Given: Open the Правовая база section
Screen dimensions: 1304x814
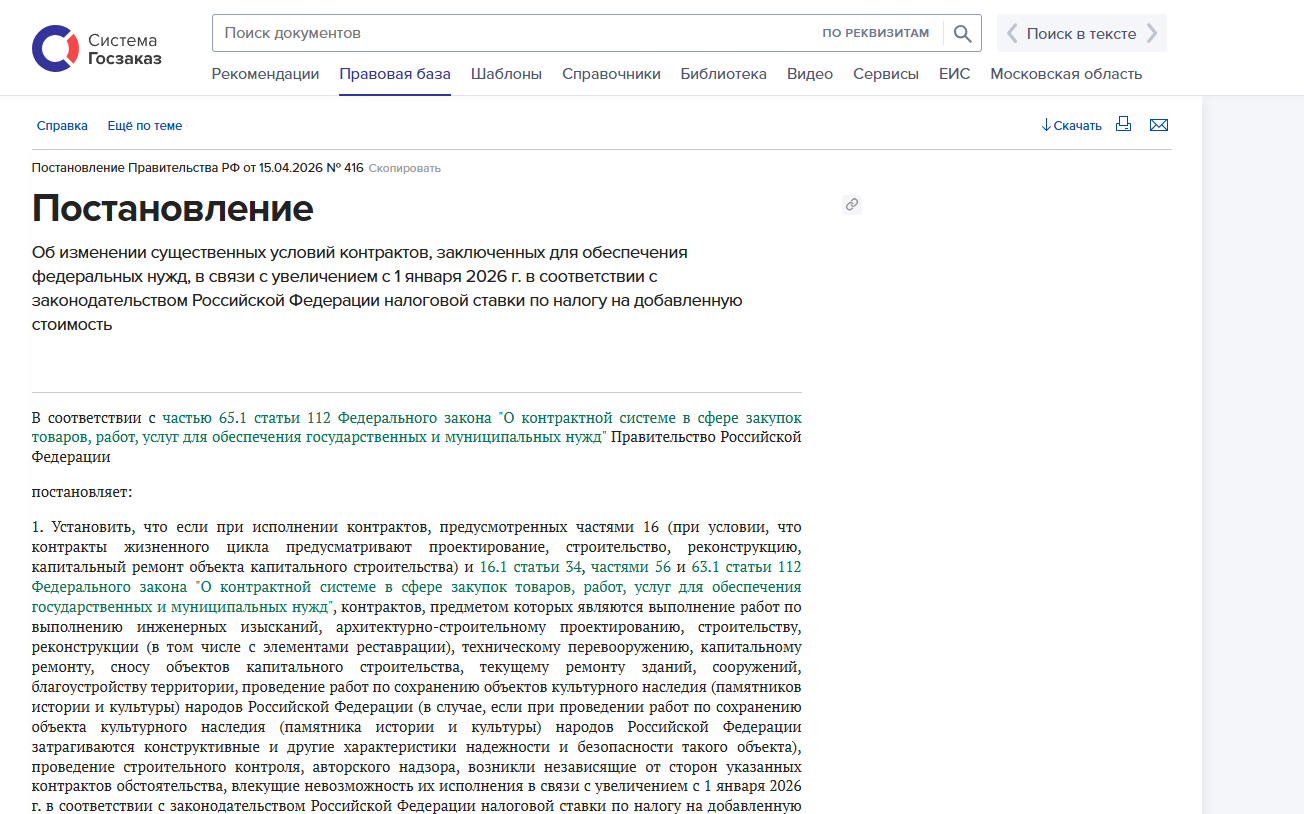Looking at the screenshot, I should coord(395,74).
